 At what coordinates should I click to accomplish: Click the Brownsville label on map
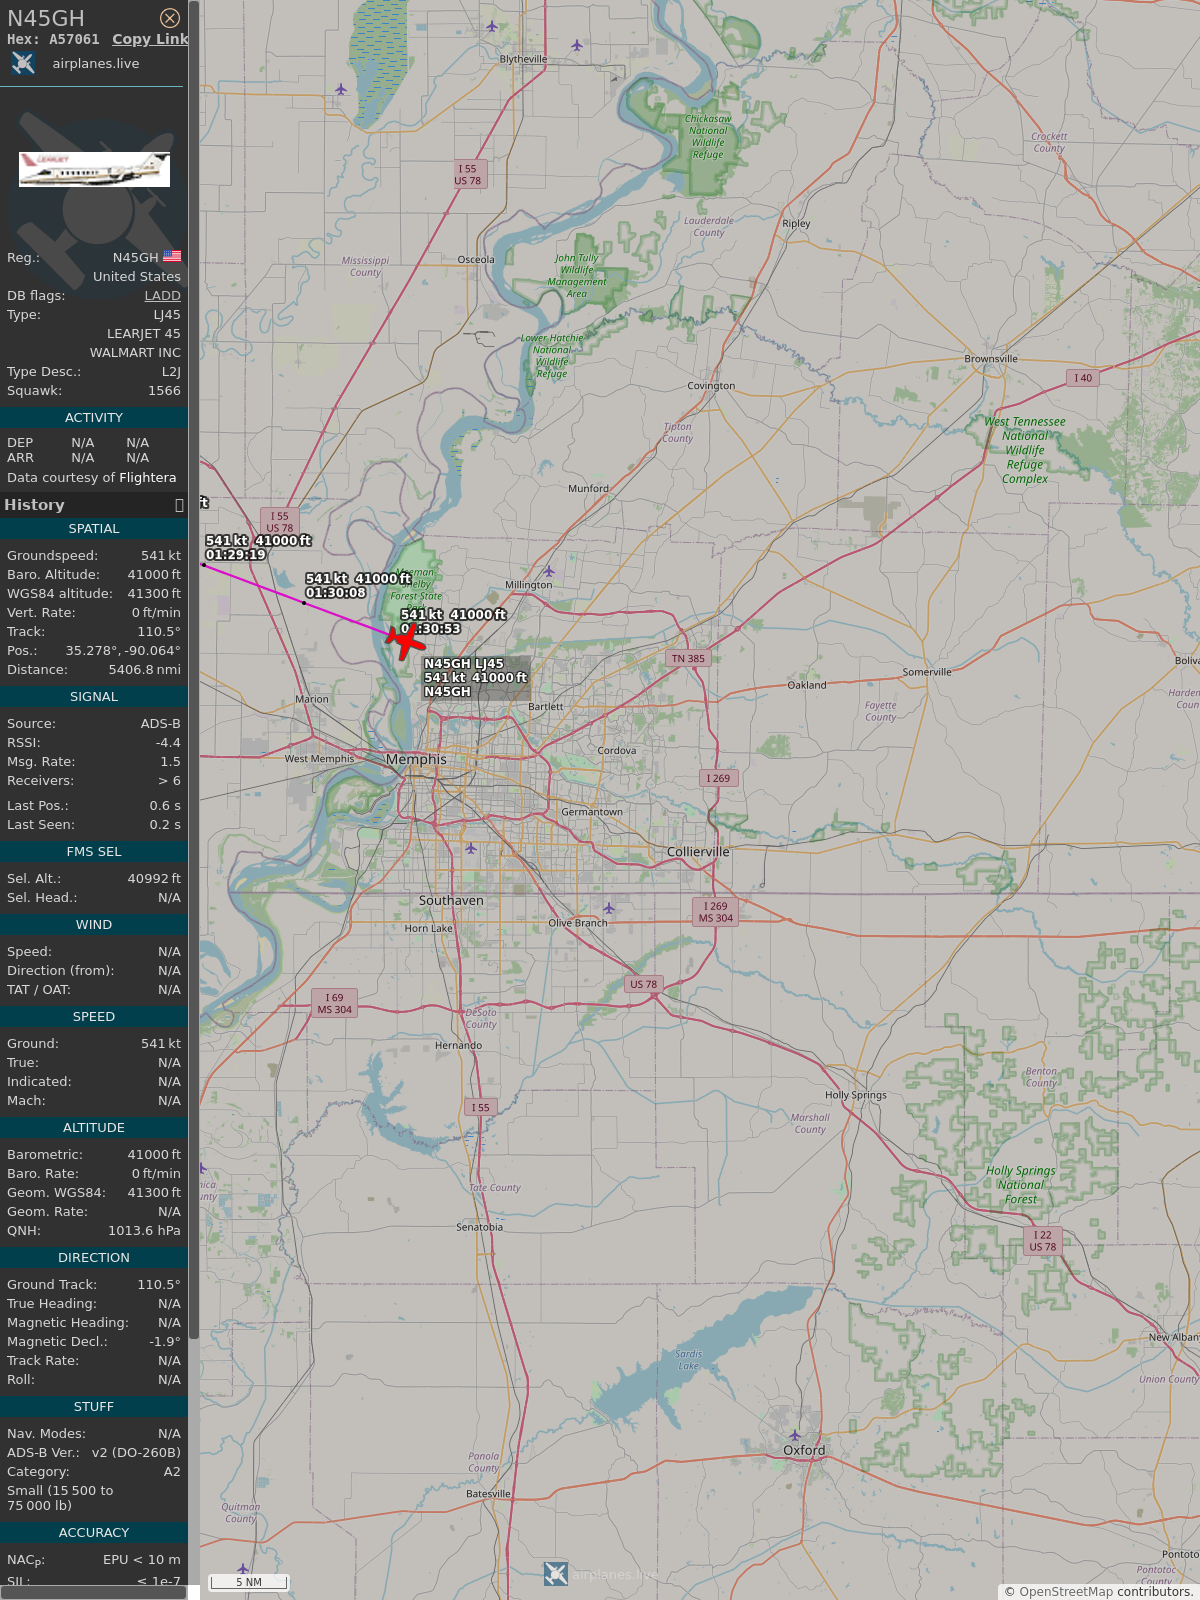pos(991,359)
